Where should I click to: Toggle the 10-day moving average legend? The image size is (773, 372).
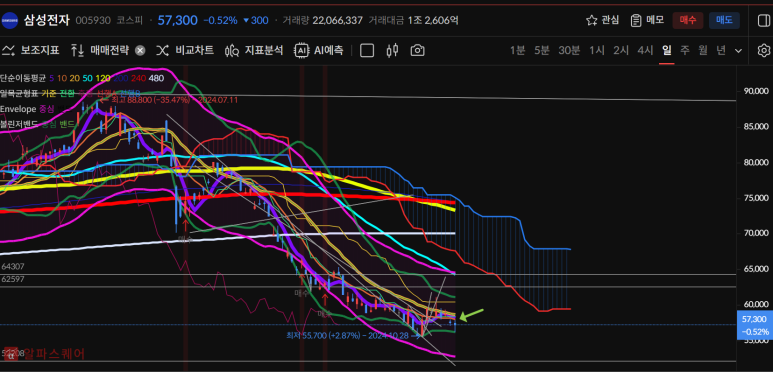click(62, 78)
